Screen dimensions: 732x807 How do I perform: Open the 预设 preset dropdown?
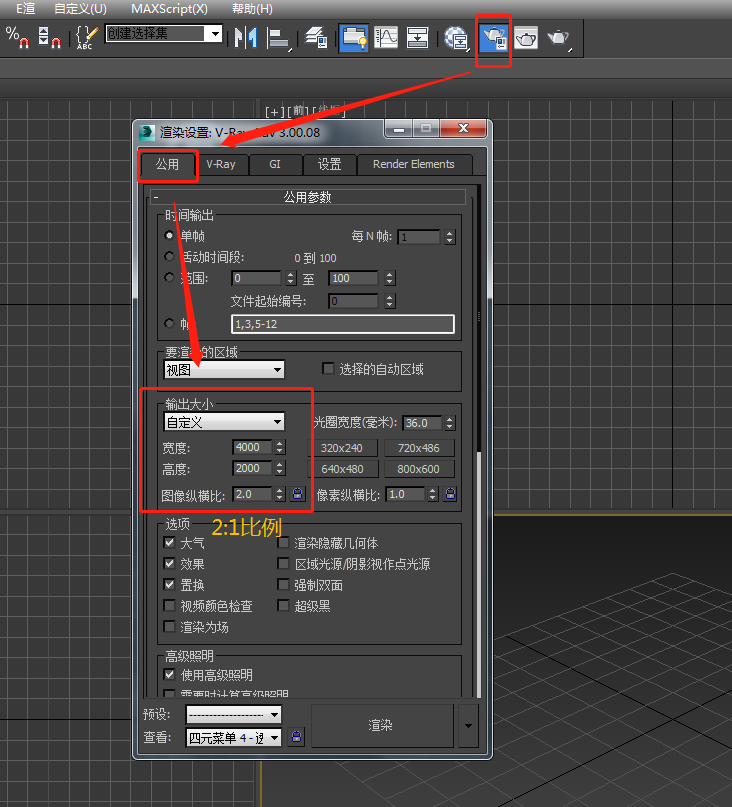[234, 714]
